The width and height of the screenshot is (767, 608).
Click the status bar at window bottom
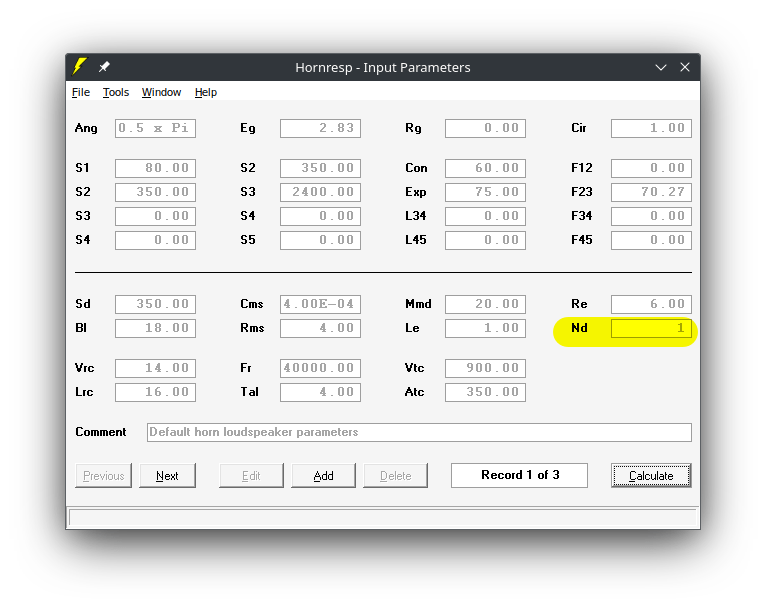383,518
